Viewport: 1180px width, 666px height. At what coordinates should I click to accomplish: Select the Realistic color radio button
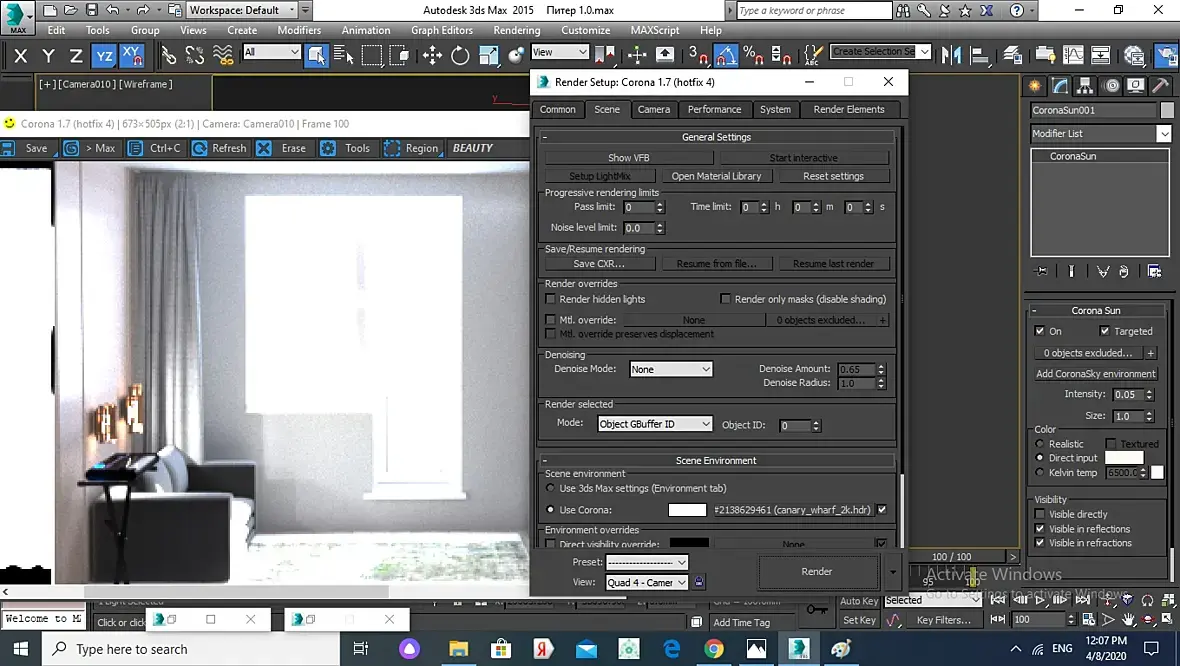tap(1040, 443)
